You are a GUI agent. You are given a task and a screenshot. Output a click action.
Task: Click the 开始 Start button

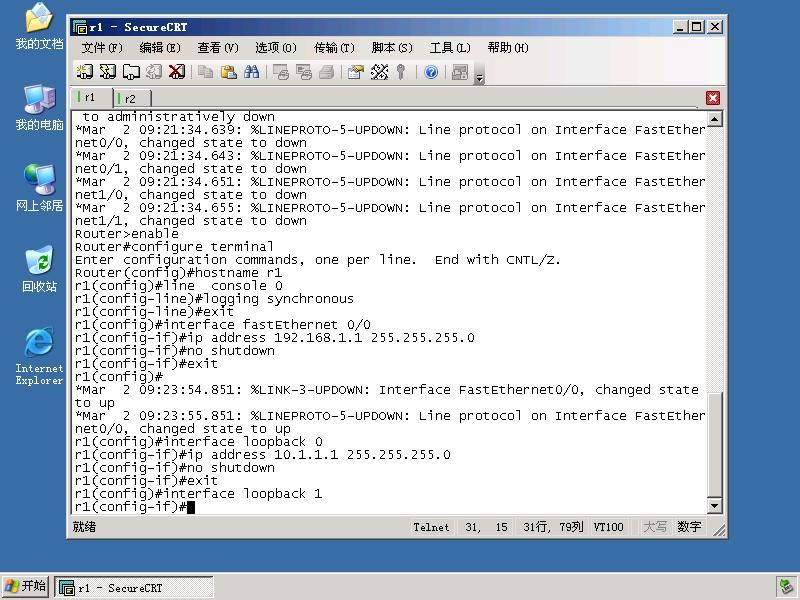coord(25,587)
